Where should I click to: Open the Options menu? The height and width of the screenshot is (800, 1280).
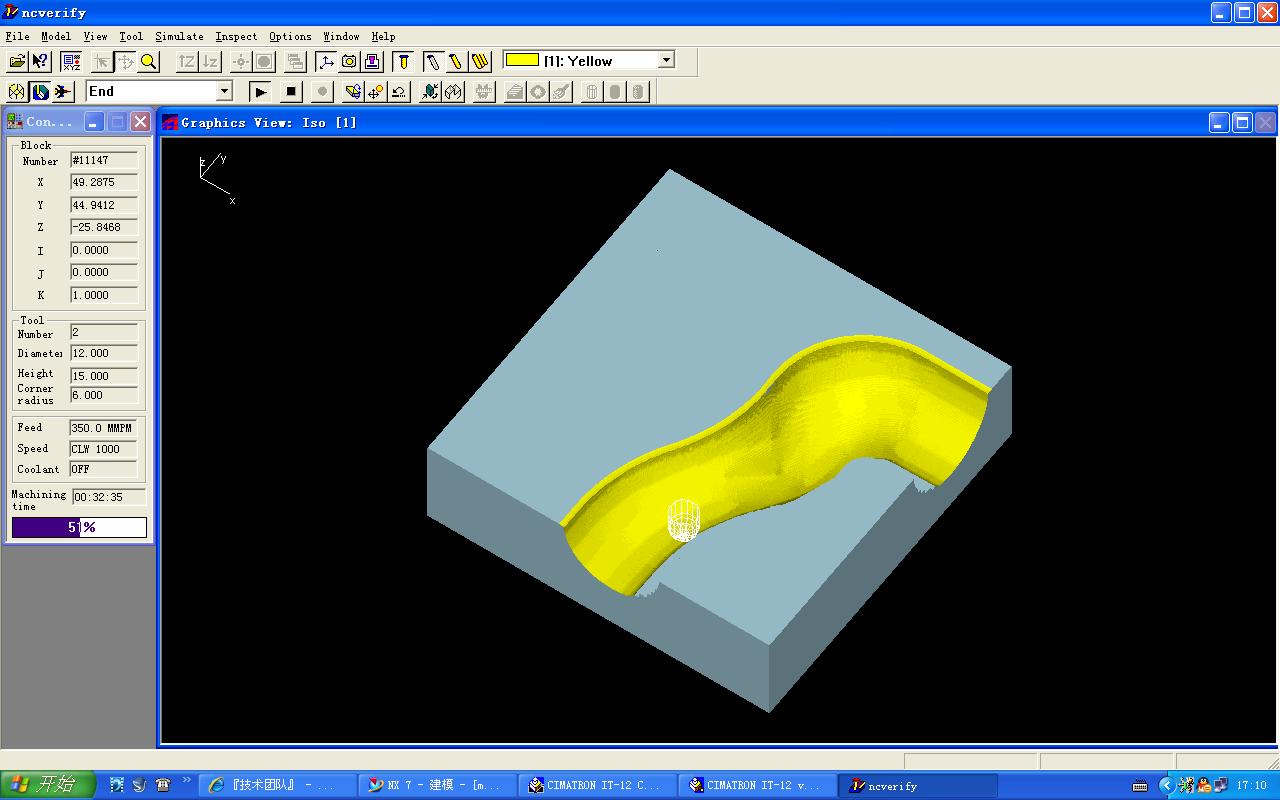coord(290,36)
